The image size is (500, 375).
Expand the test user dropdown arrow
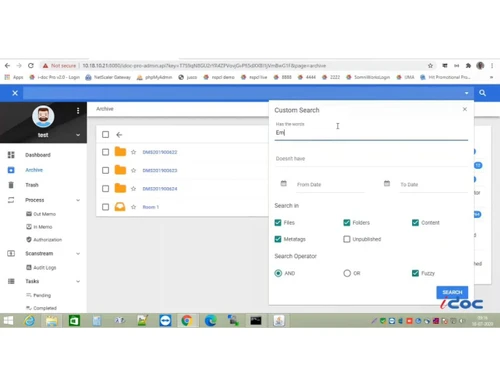[78, 135]
